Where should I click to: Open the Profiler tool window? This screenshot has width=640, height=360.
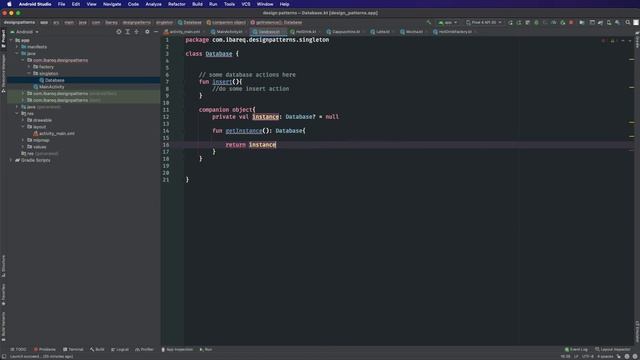[x=144, y=349]
